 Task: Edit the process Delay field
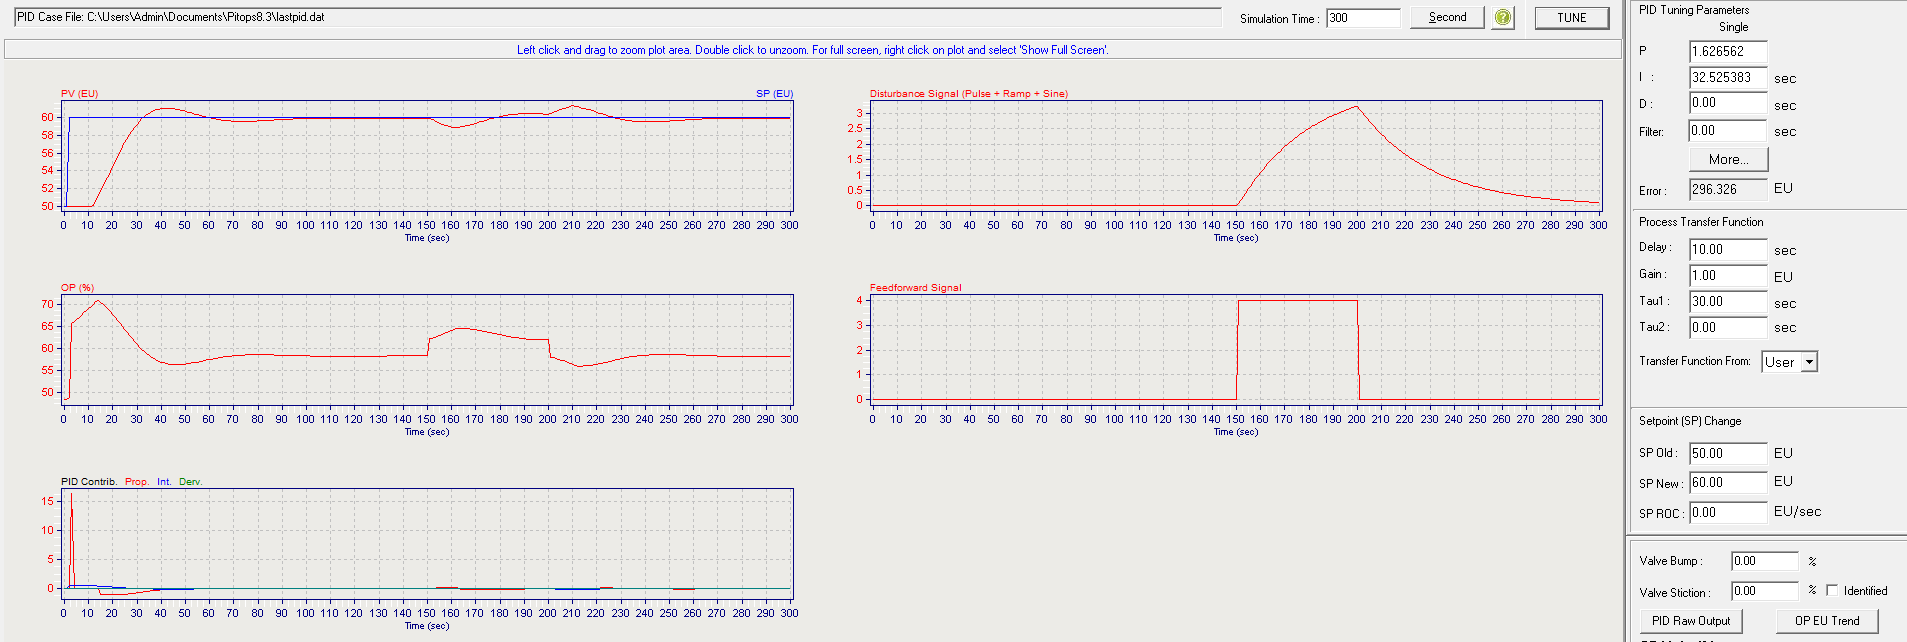pyautogui.click(x=1727, y=249)
